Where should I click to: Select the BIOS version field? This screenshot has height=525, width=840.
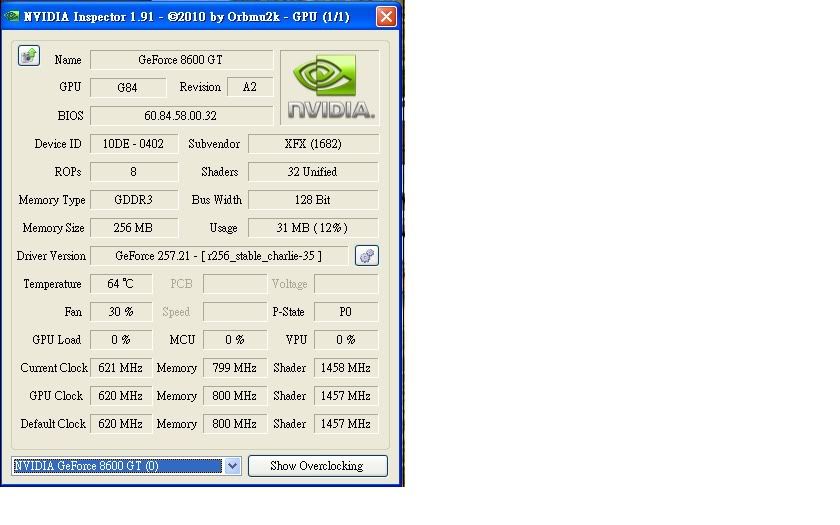coord(181,116)
